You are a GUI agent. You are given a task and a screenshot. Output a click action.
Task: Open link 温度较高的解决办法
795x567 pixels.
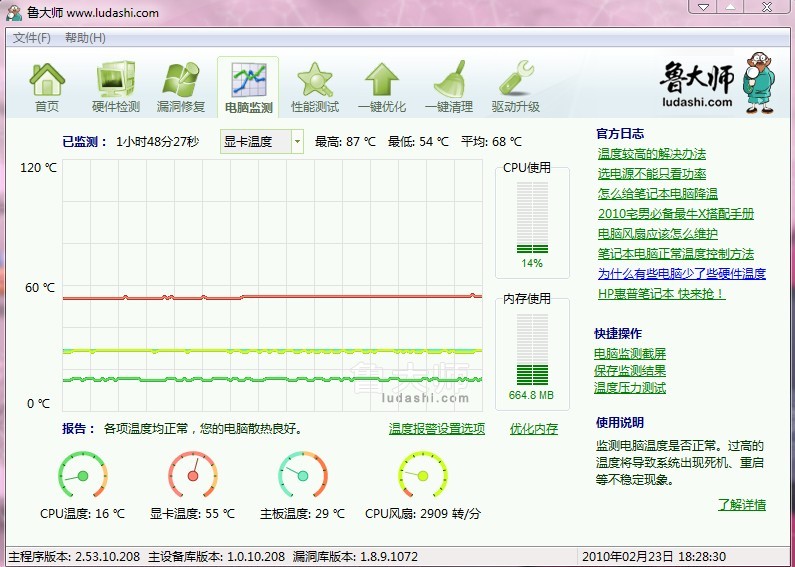coord(652,154)
